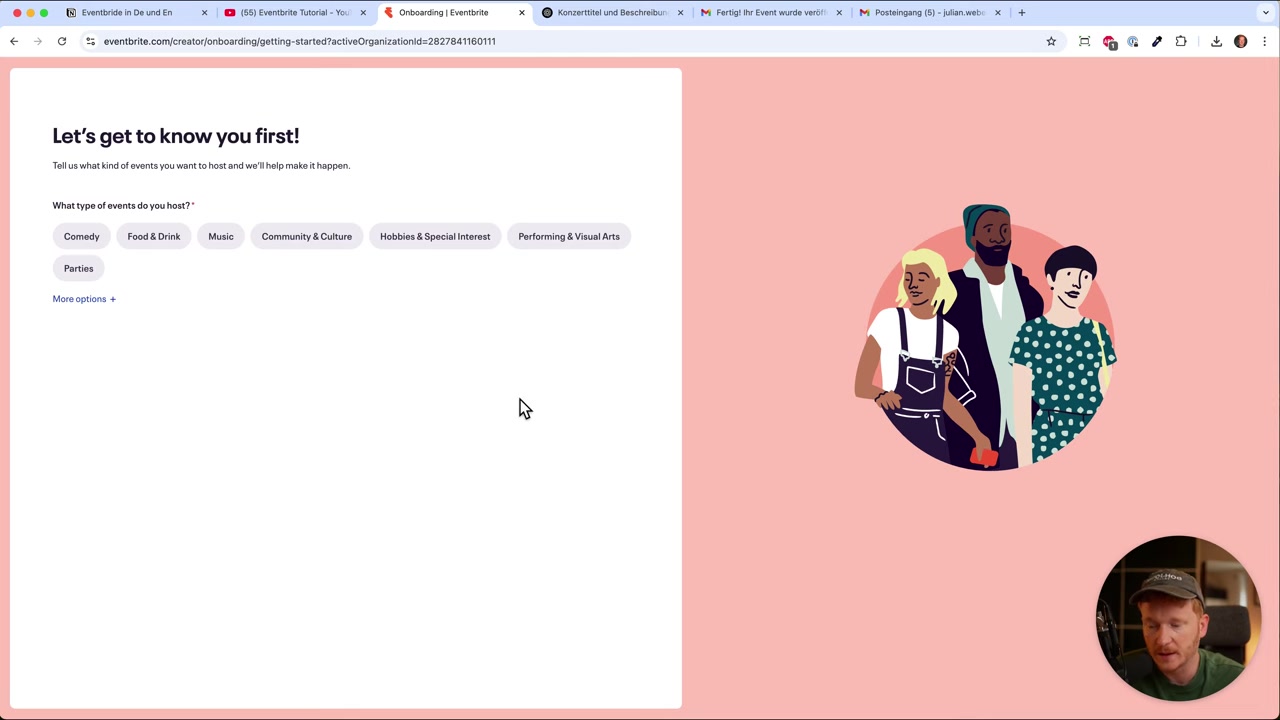Switch to Eventbrite Tutorial YouTube tab
Screen dimensions: 1280x720
(x=295, y=12)
